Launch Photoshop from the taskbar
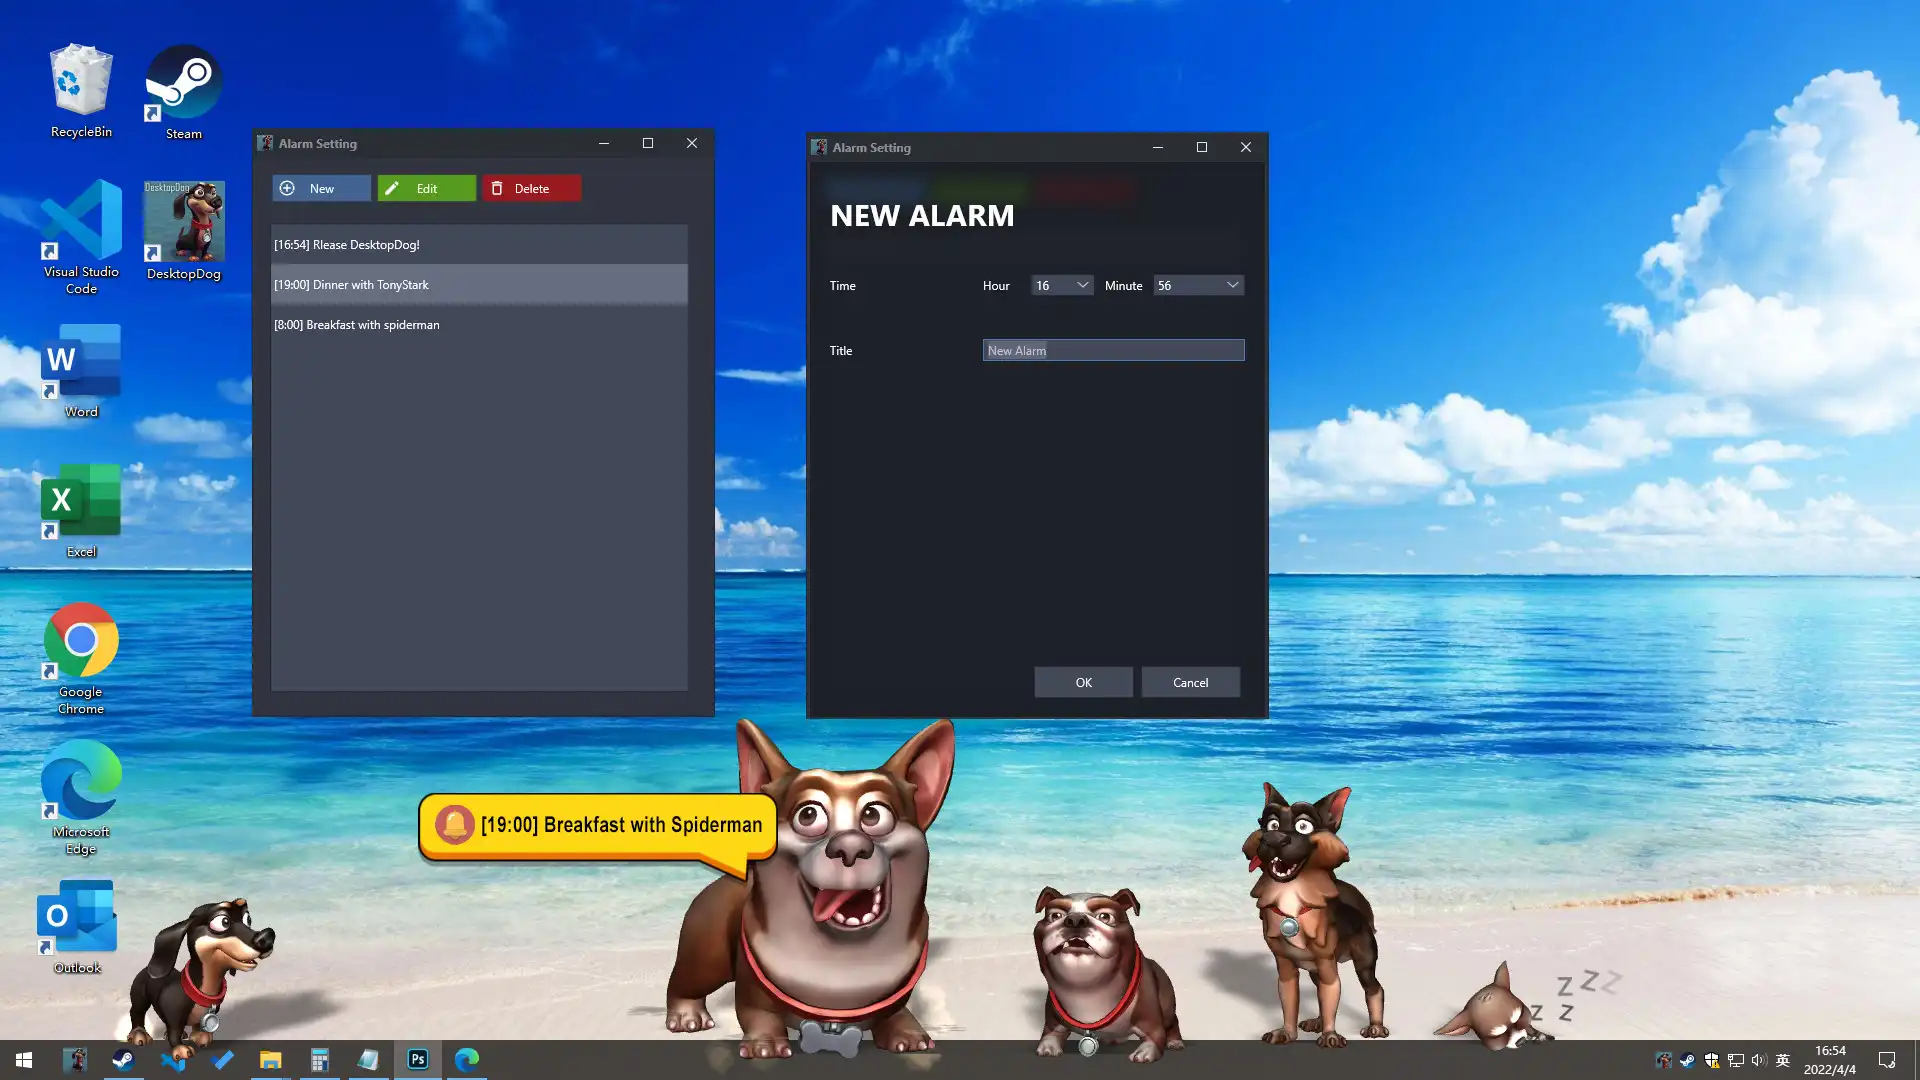Image resolution: width=1920 pixels, height=1080 pixels. (x=417, y=1059)
